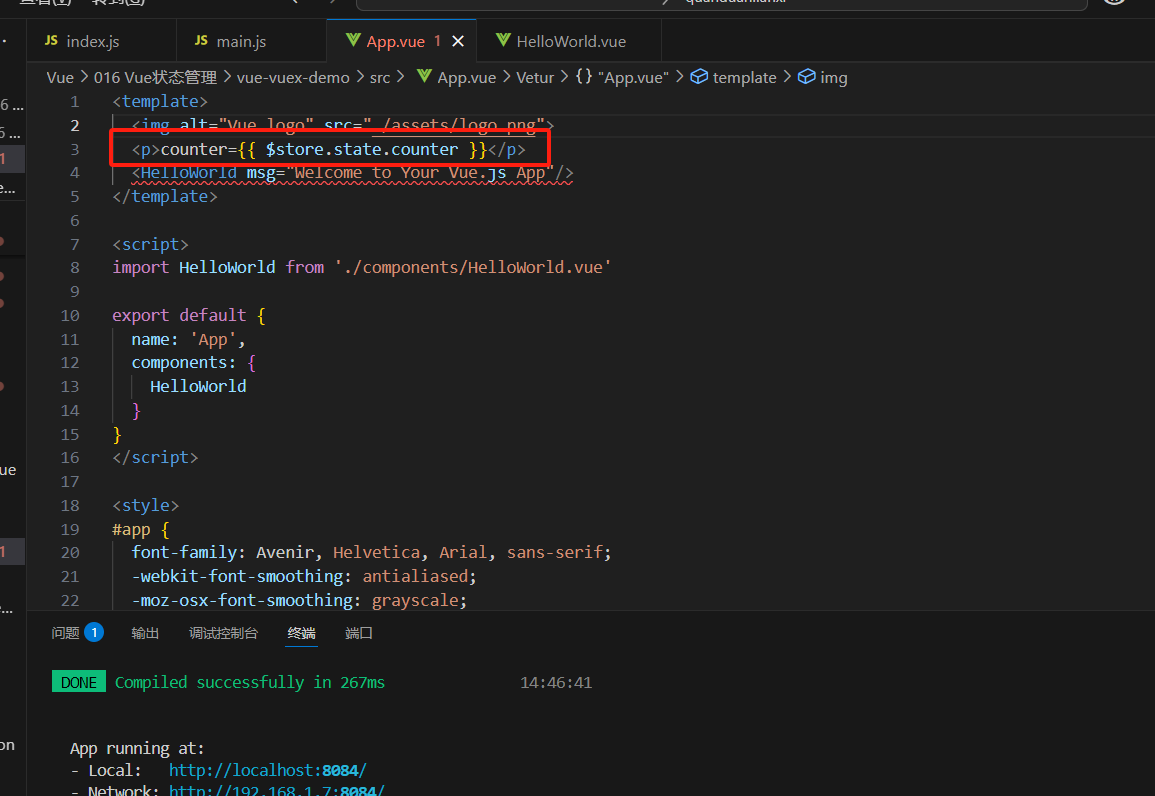Click the Vue icon on App.vue tab
The image size is (1155, 796).
(x=353, y=40)
